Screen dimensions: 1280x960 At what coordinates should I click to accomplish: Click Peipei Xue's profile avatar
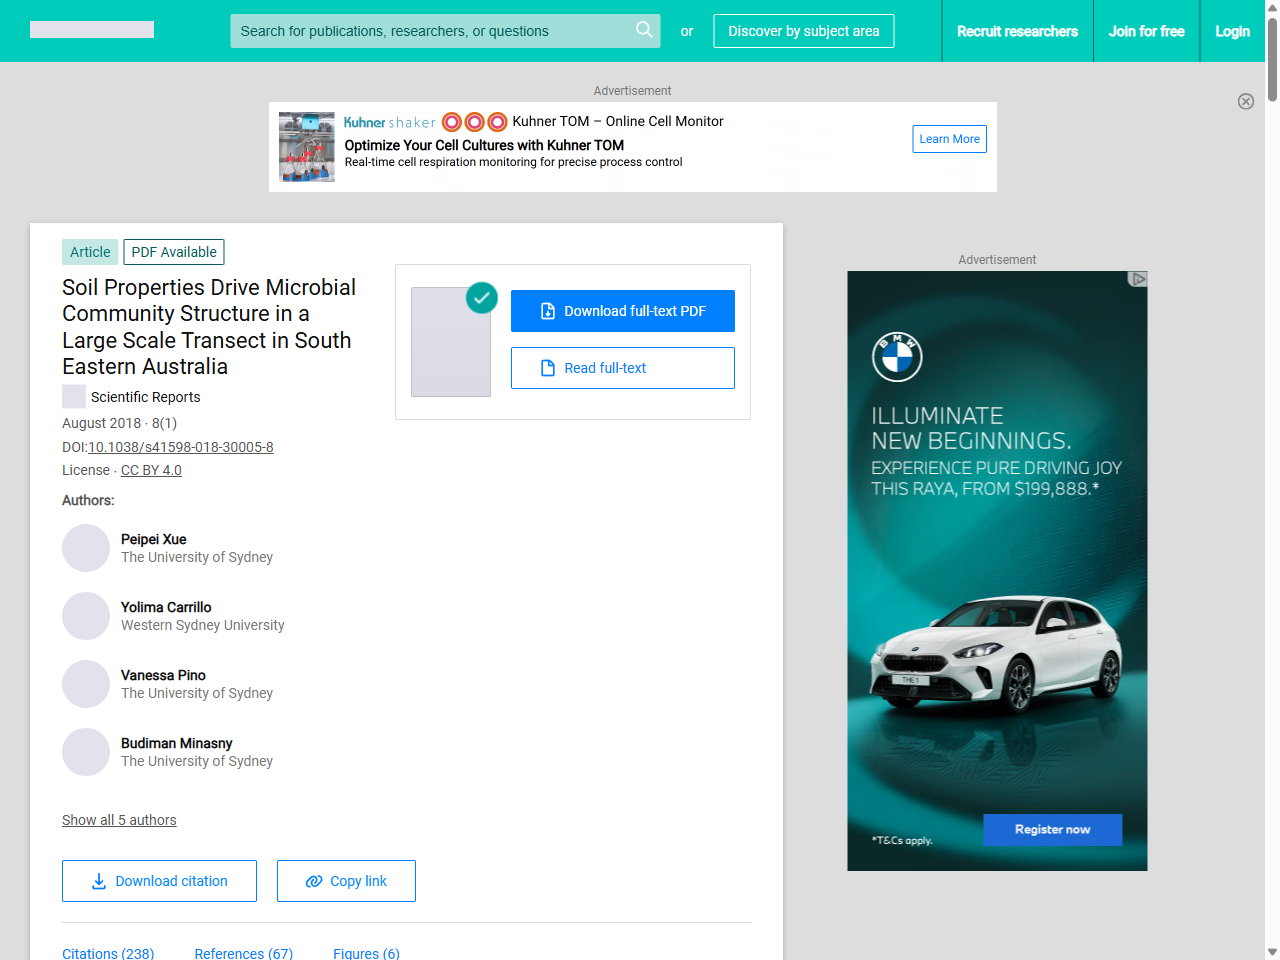(x=86, y=548)
